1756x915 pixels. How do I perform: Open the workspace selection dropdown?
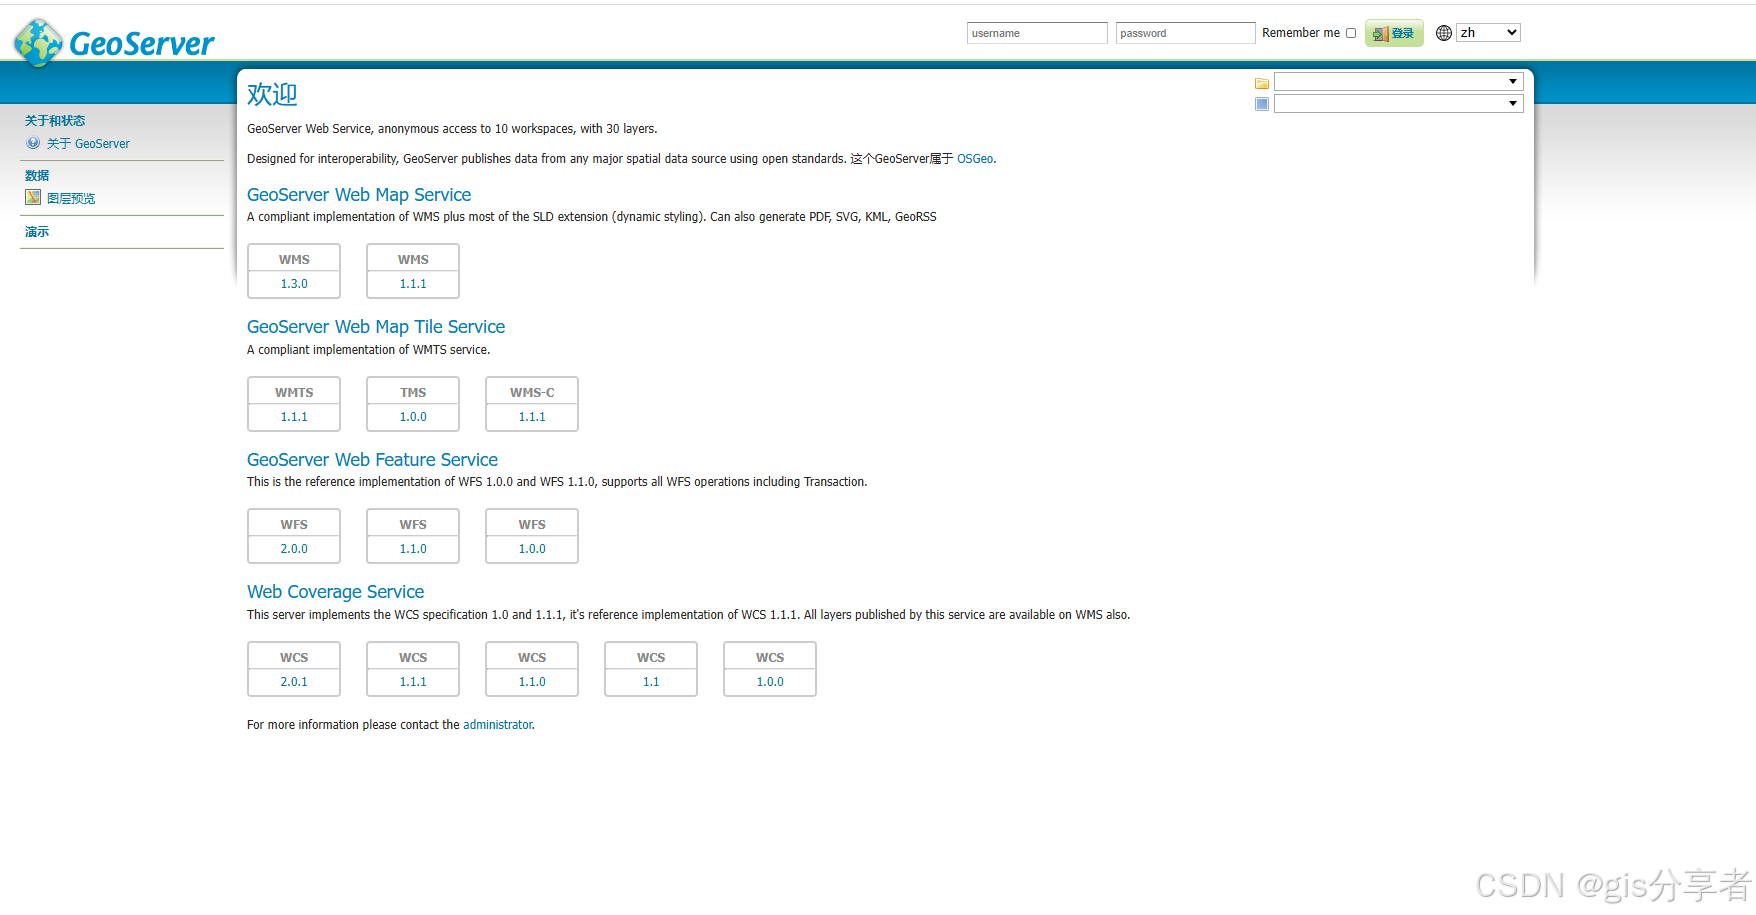pyautogui.click(x=1398, y=82)
